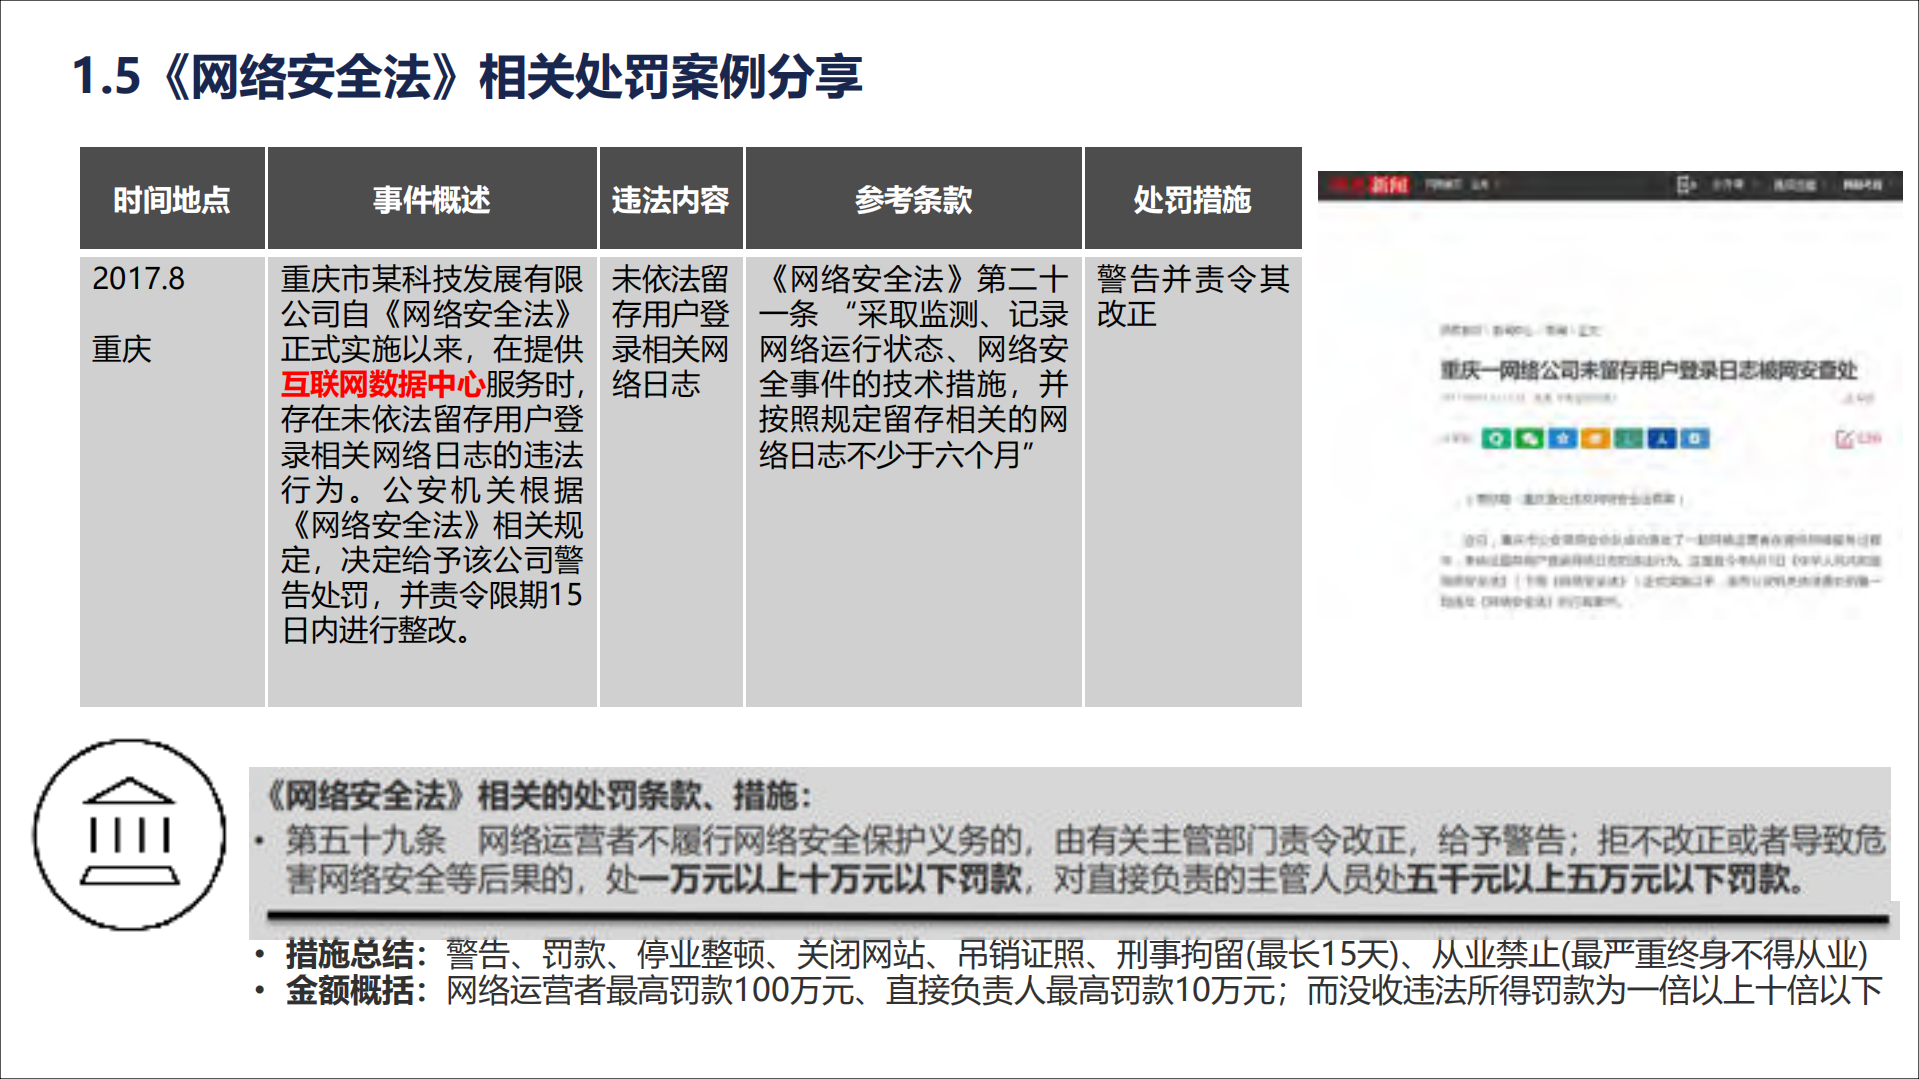This screenshot has height=1079, width=1919.
Task: Share the article via the green WeChat icon
Action: click(x=1529, y=438)
